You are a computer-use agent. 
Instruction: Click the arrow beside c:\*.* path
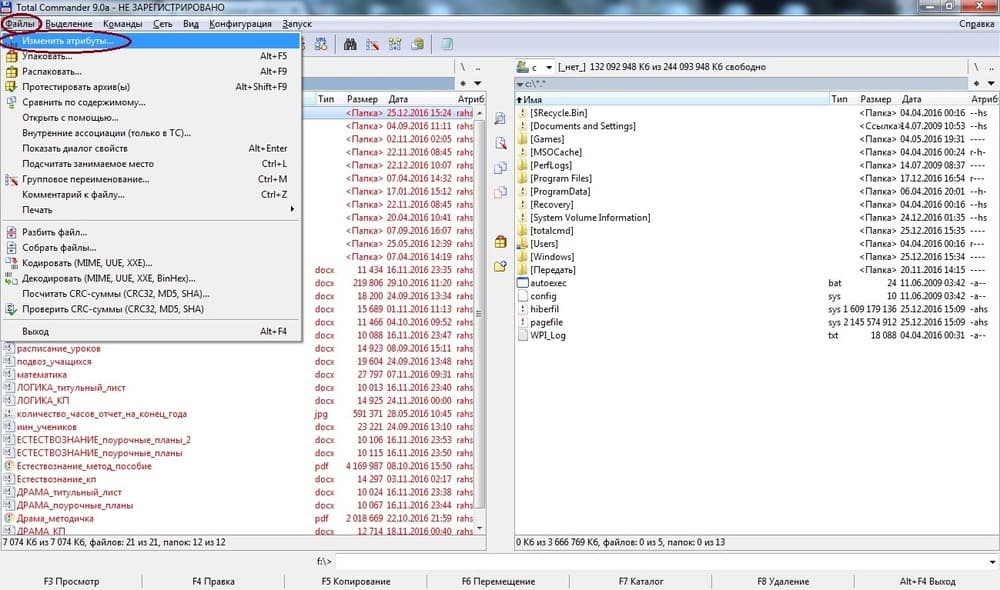[x=520, y=84]
